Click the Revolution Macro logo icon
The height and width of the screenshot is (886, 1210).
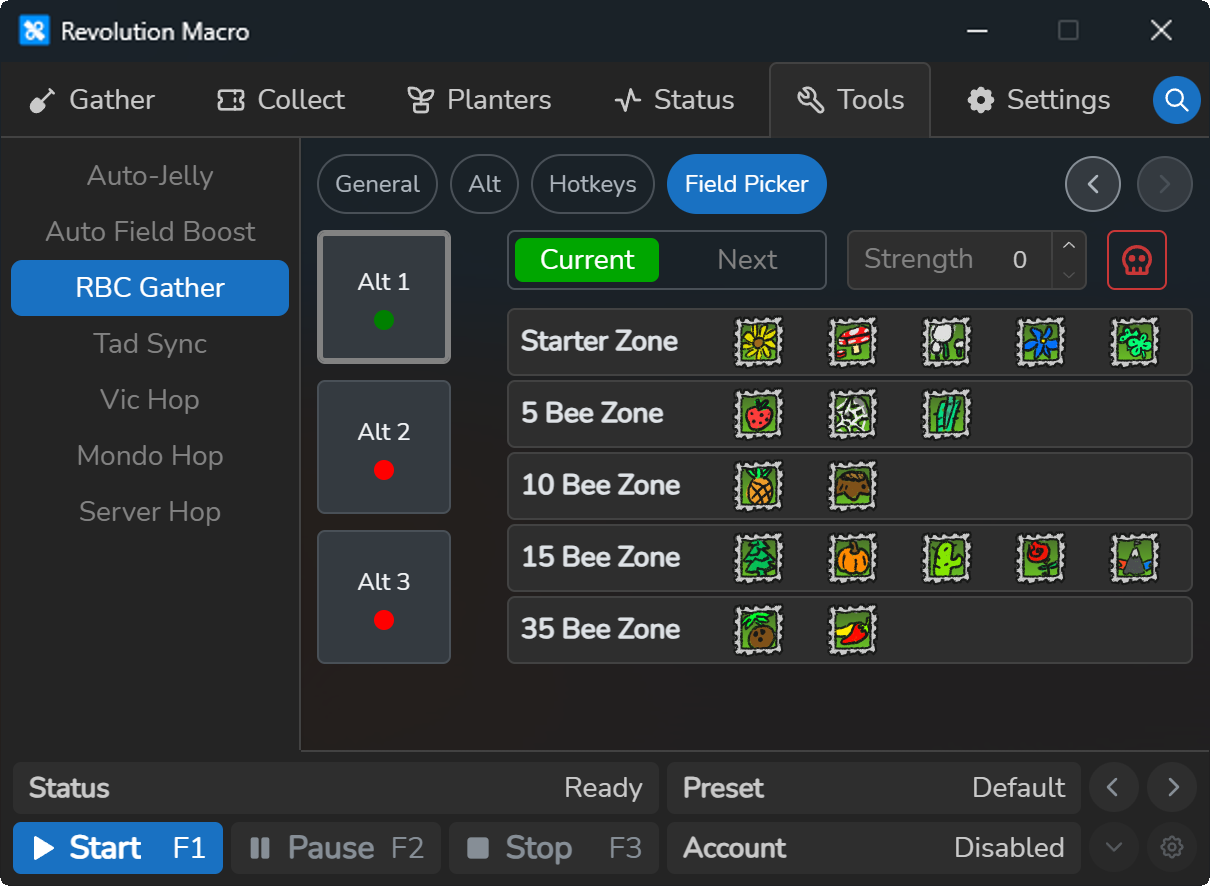pyautogui.click(x=34, y=31)
